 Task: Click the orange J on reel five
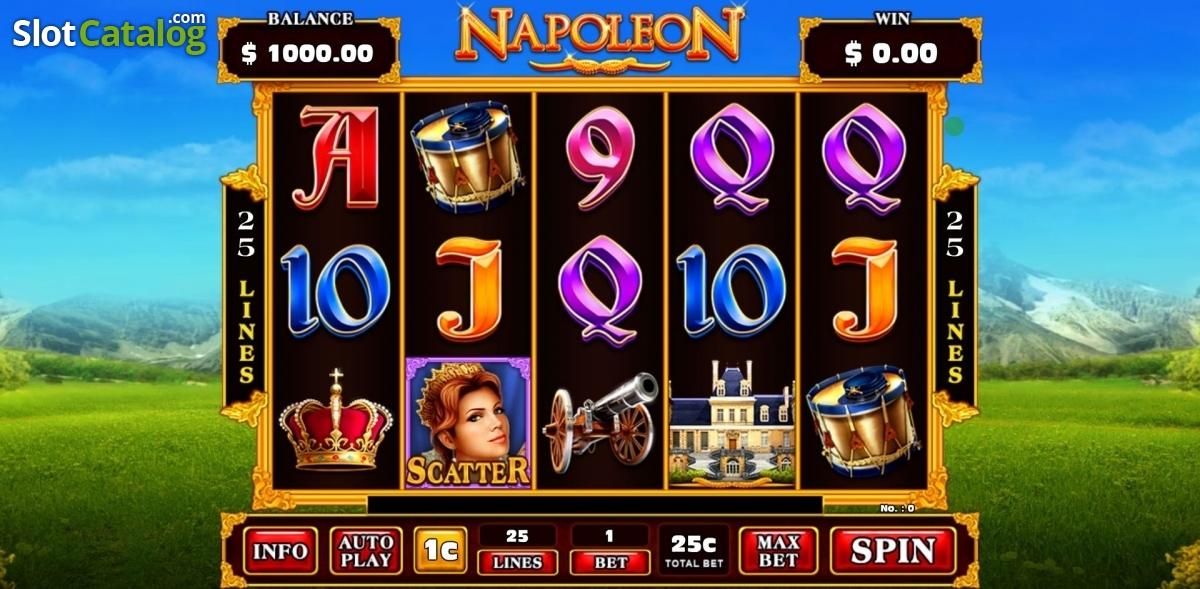pyautogui.click(x=864, y=290)
